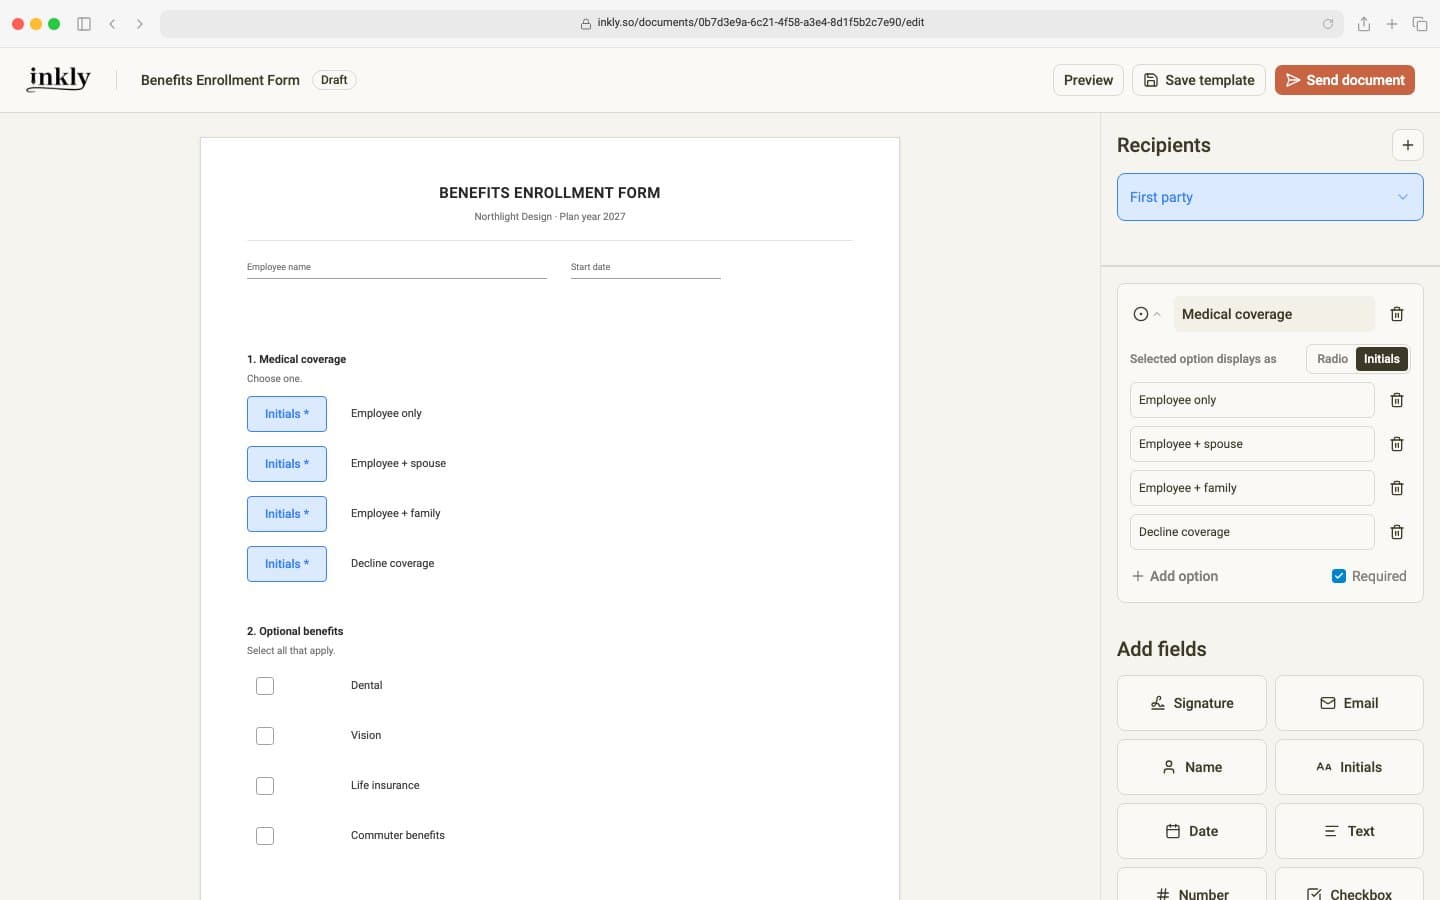Open the browser share menu
This screenshot has width=1440, height=900.
1363,23
